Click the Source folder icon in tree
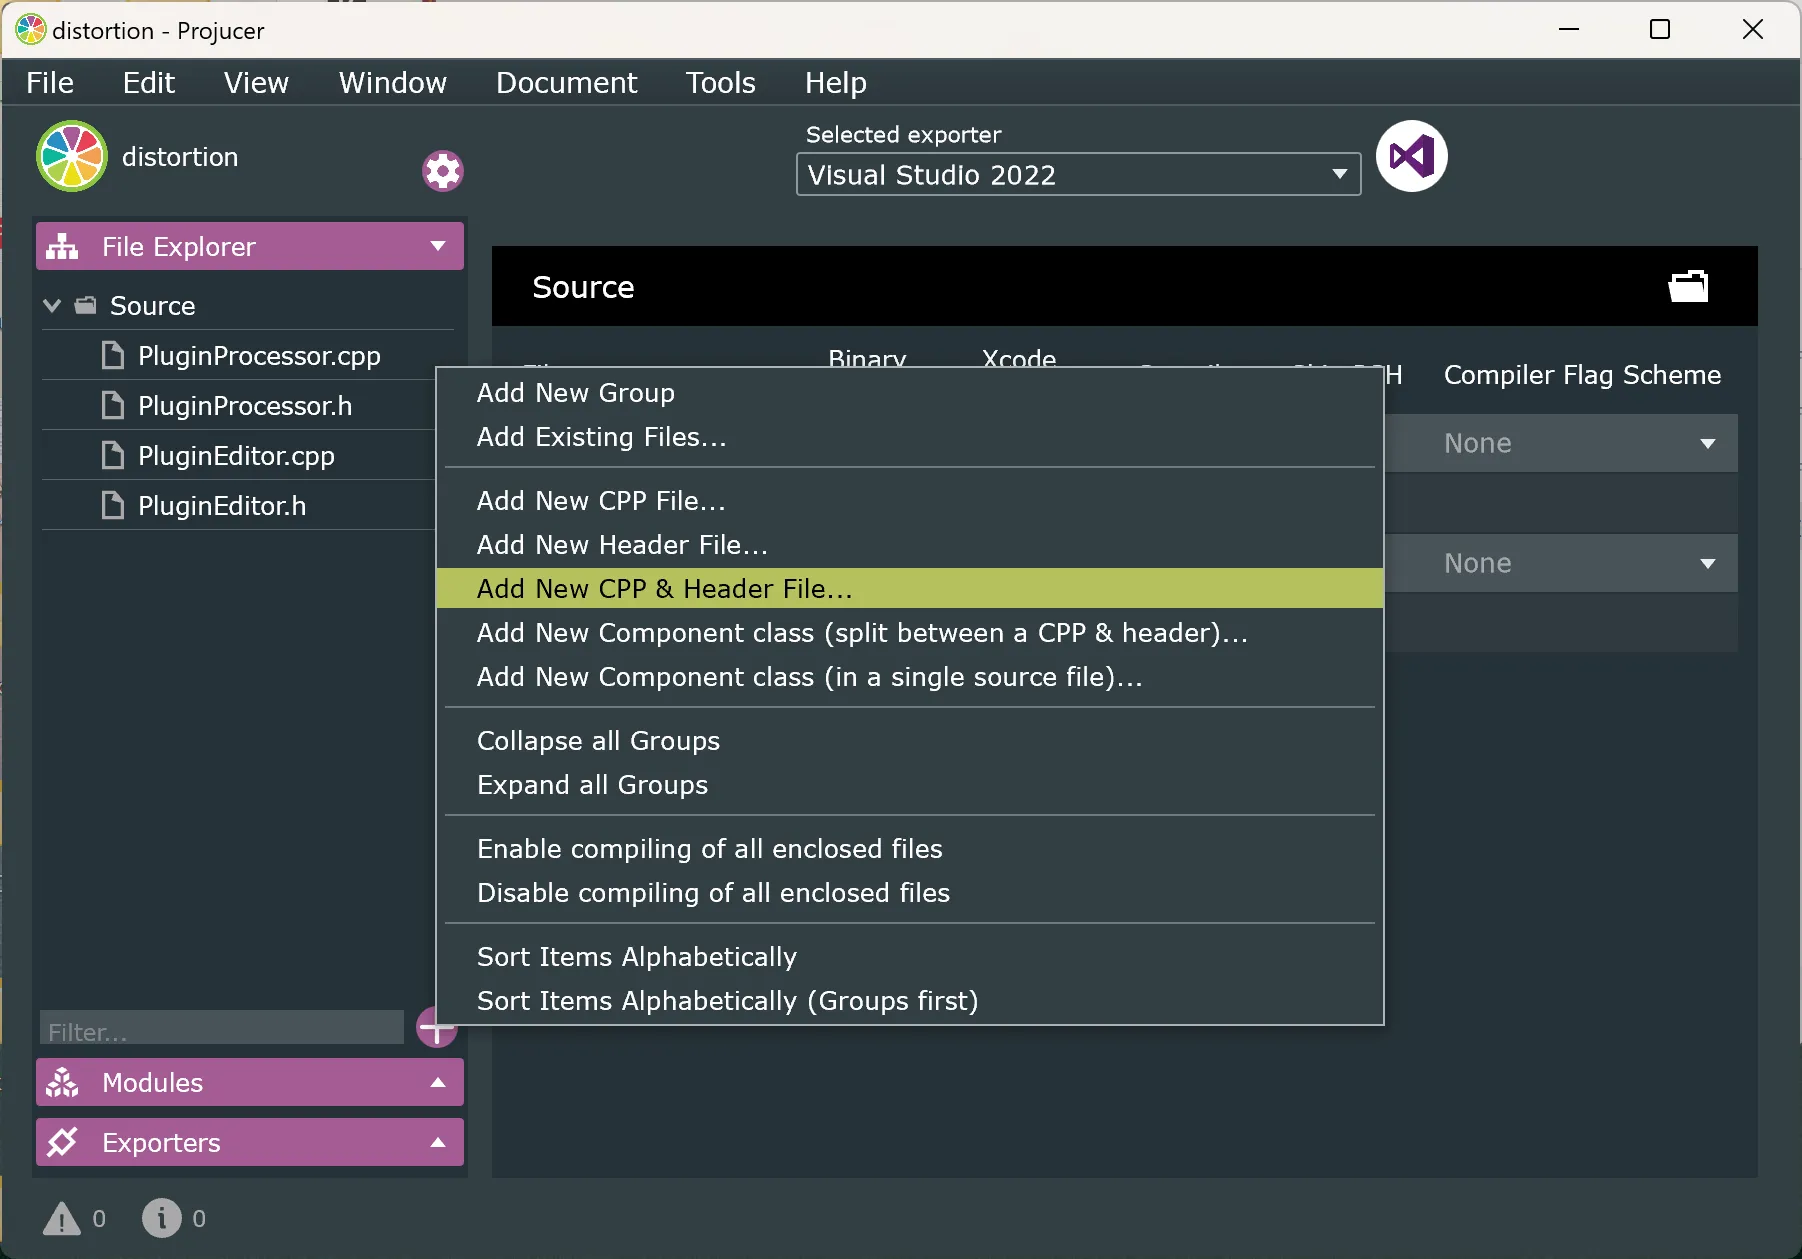 click(x=86, y=305)
